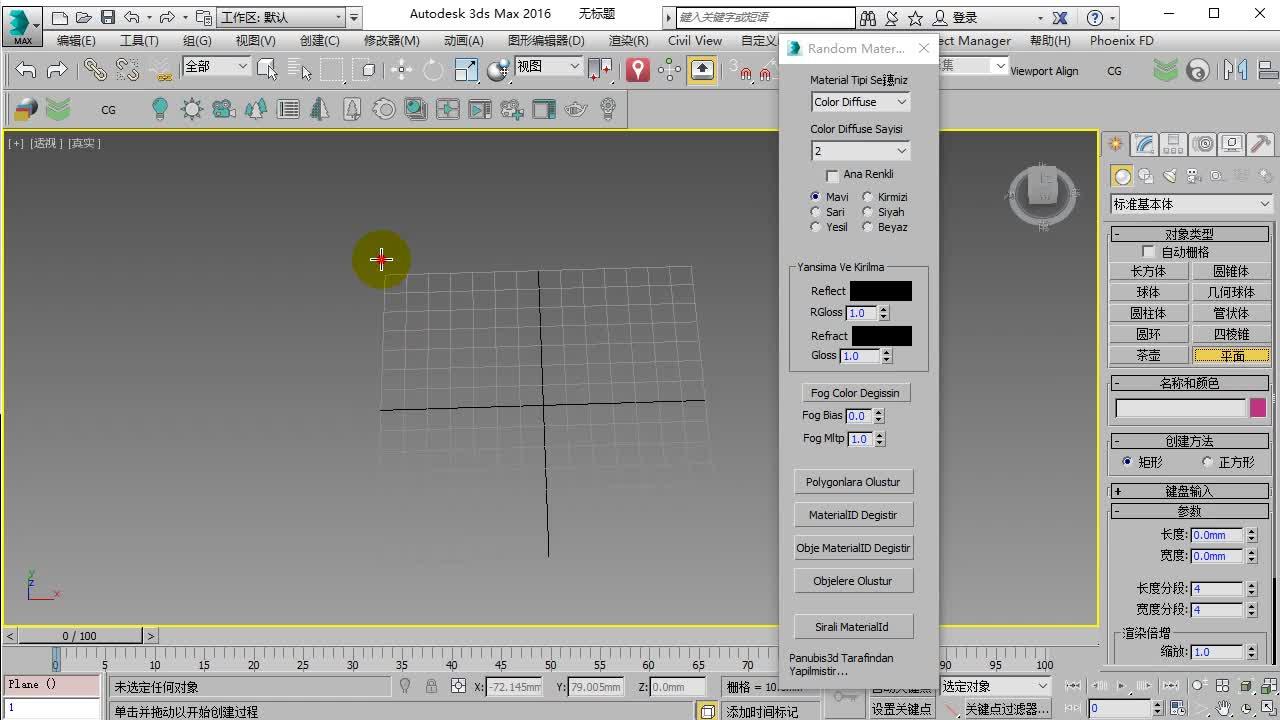Open Select by Name list tool
This screenshot has height=720, width=1280.
pyautogui.click(x=299, y=69)
